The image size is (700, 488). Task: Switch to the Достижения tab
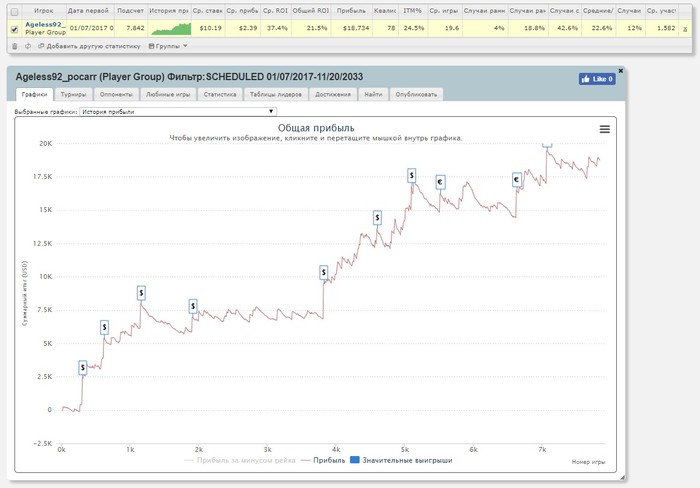click(x=333, y=94)
